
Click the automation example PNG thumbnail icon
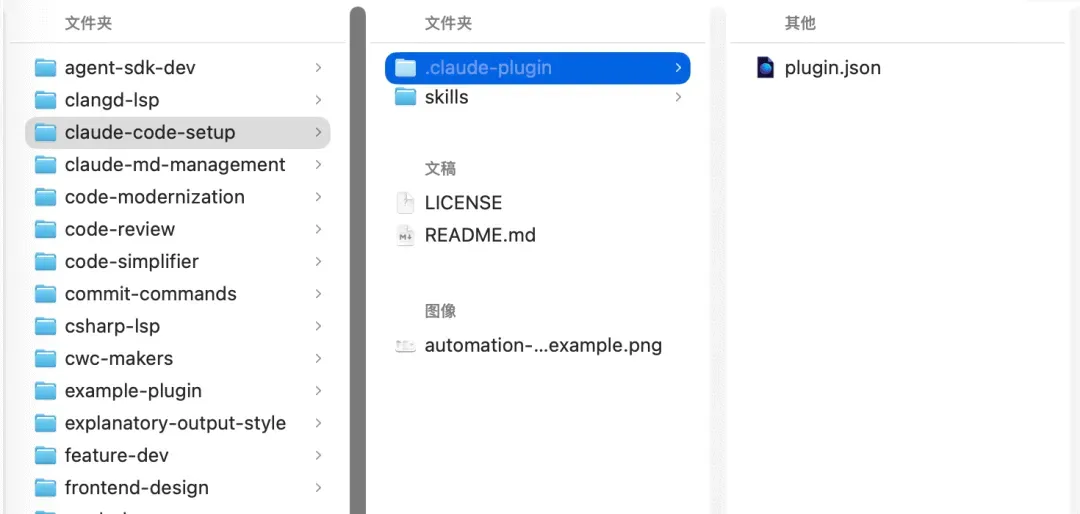point(406,346)
